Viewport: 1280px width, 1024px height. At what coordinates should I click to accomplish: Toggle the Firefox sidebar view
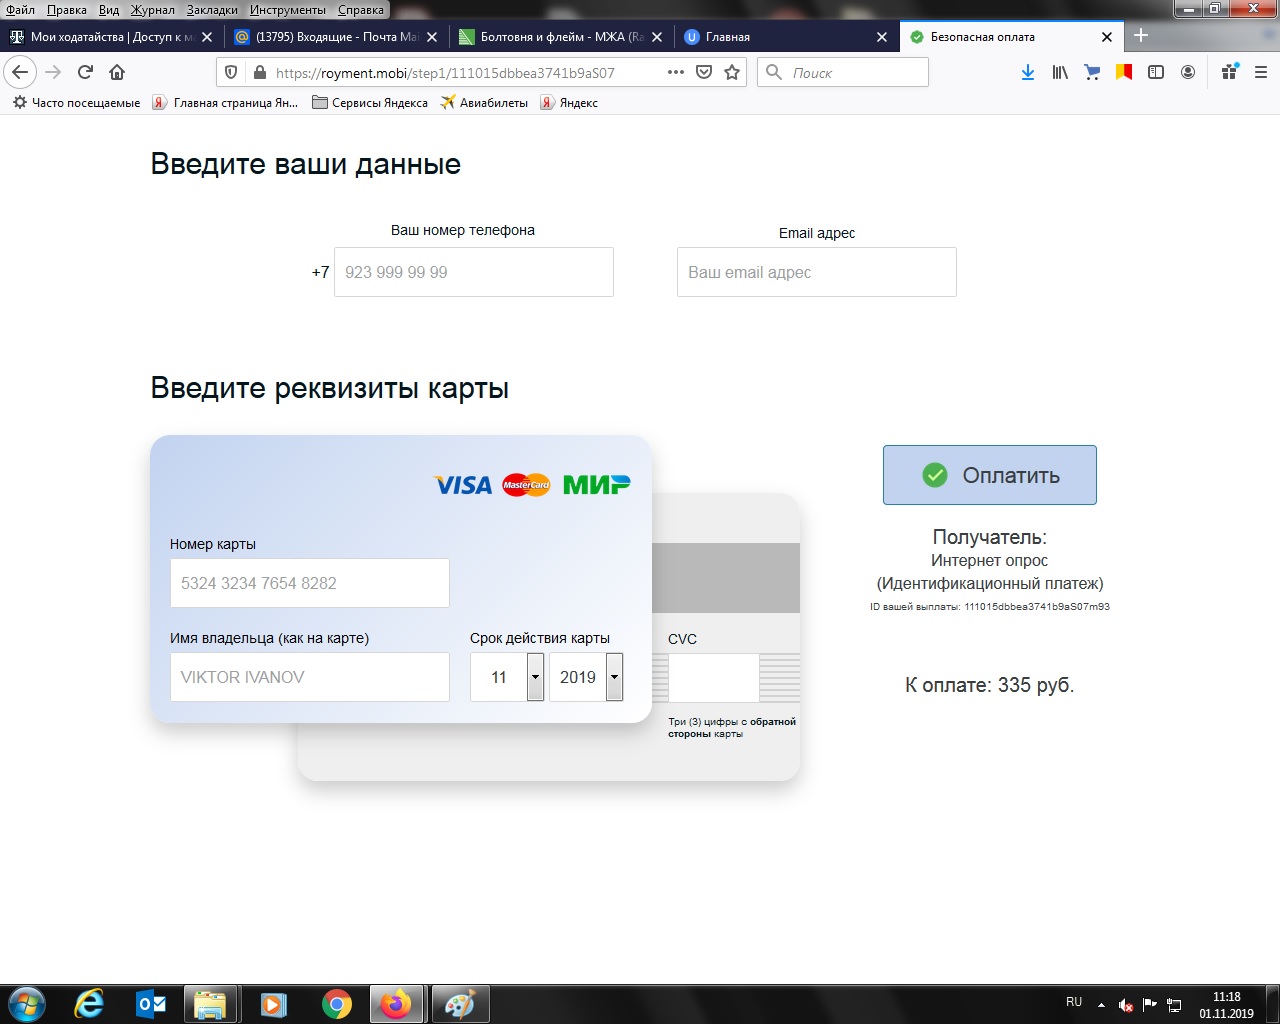(1156, 72)
